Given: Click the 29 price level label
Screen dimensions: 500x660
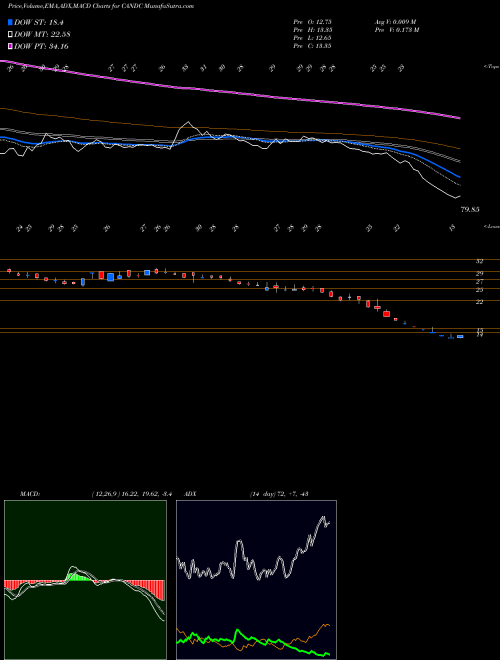Looking at the screenshot, I should point(479,274).
